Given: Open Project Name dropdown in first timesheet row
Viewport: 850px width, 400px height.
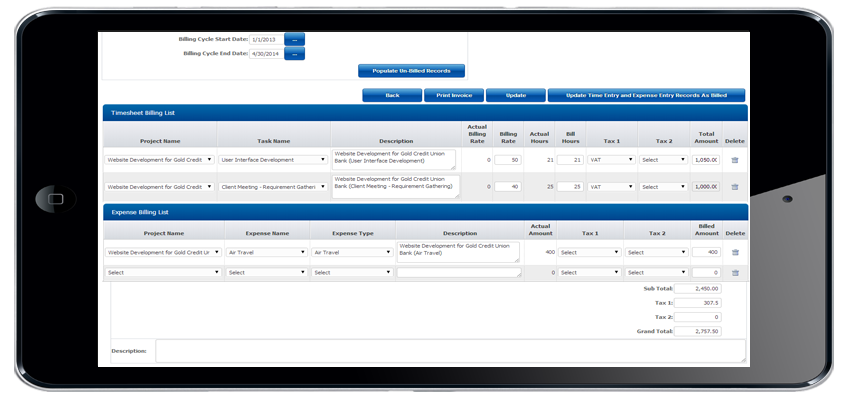Looking at the screenshot, I should click(160, 160).
